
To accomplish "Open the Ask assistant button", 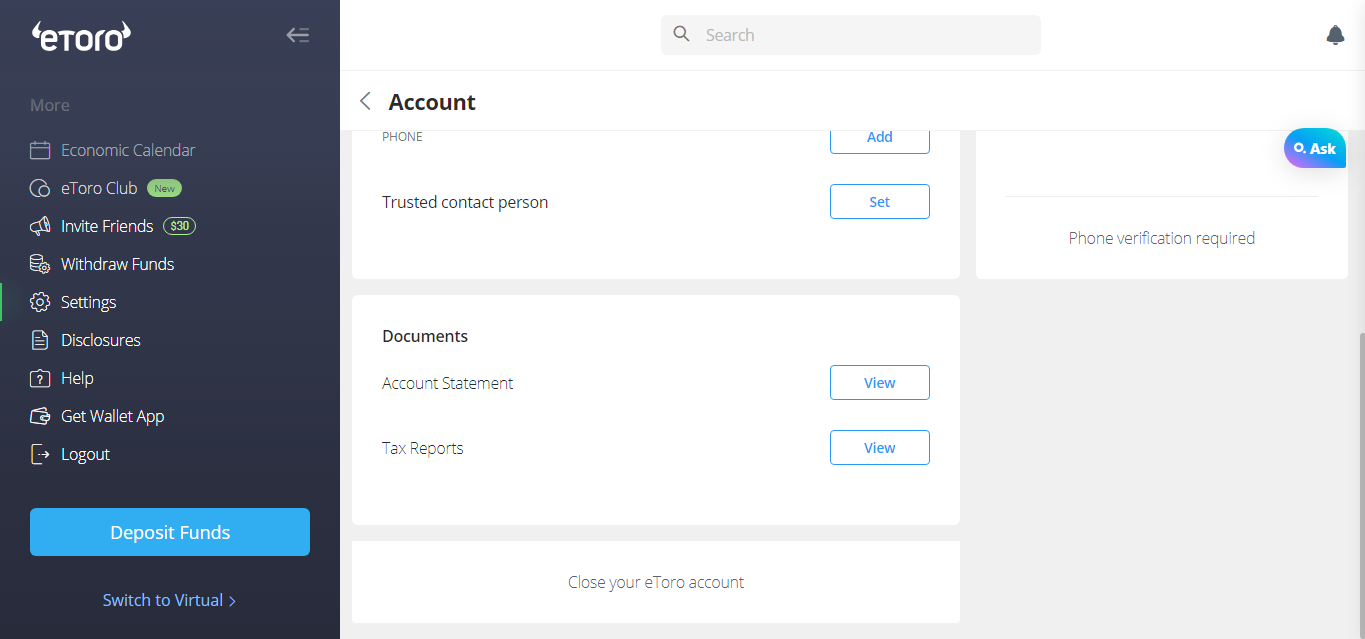I will [x=1315, y=148].
